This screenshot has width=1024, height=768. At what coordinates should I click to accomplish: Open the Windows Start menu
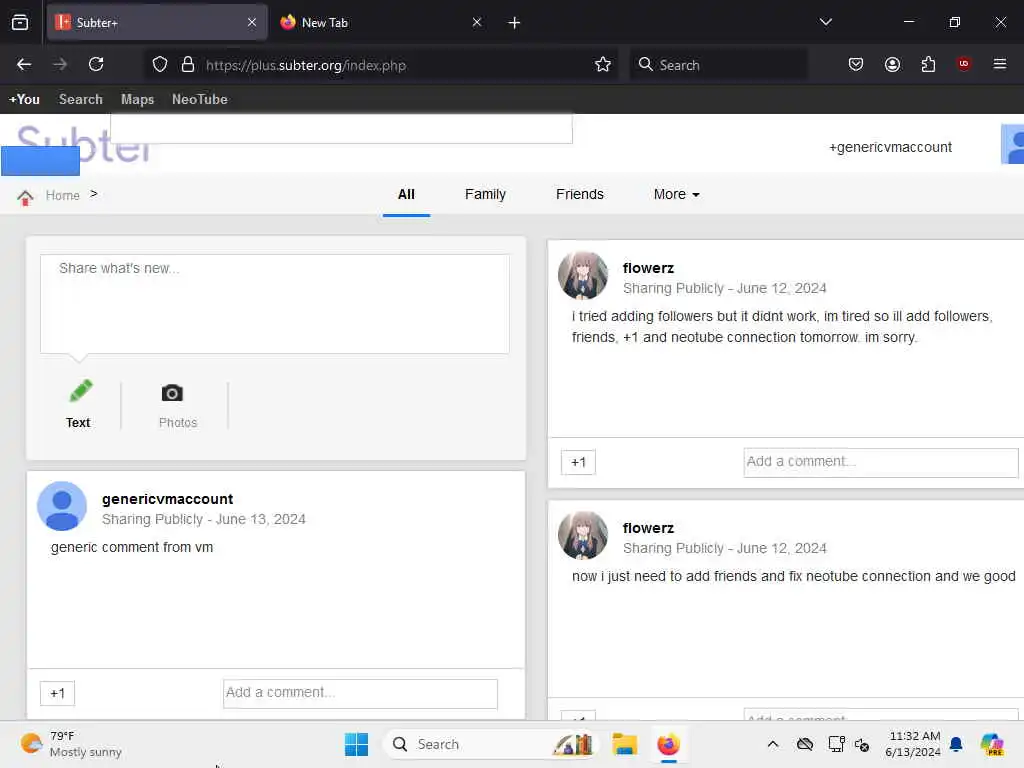point(357,744)
